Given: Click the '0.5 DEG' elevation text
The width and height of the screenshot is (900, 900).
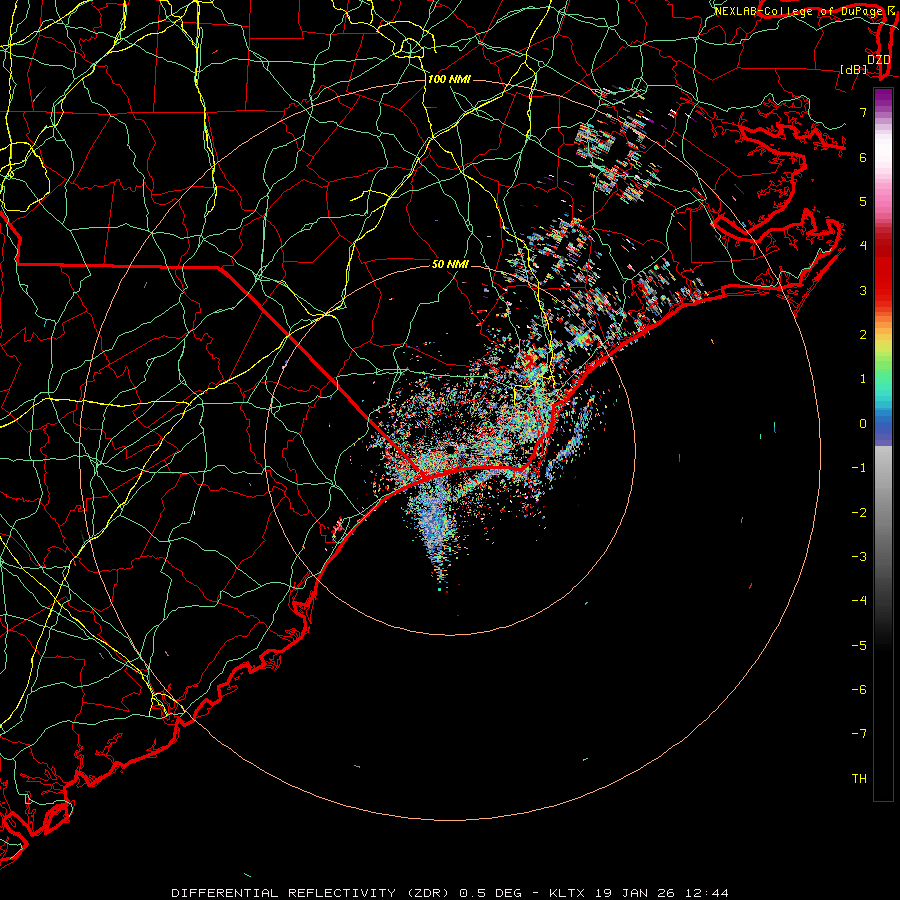Looking at the screenshot, I should pyautogui.click(x=490, y=893).
